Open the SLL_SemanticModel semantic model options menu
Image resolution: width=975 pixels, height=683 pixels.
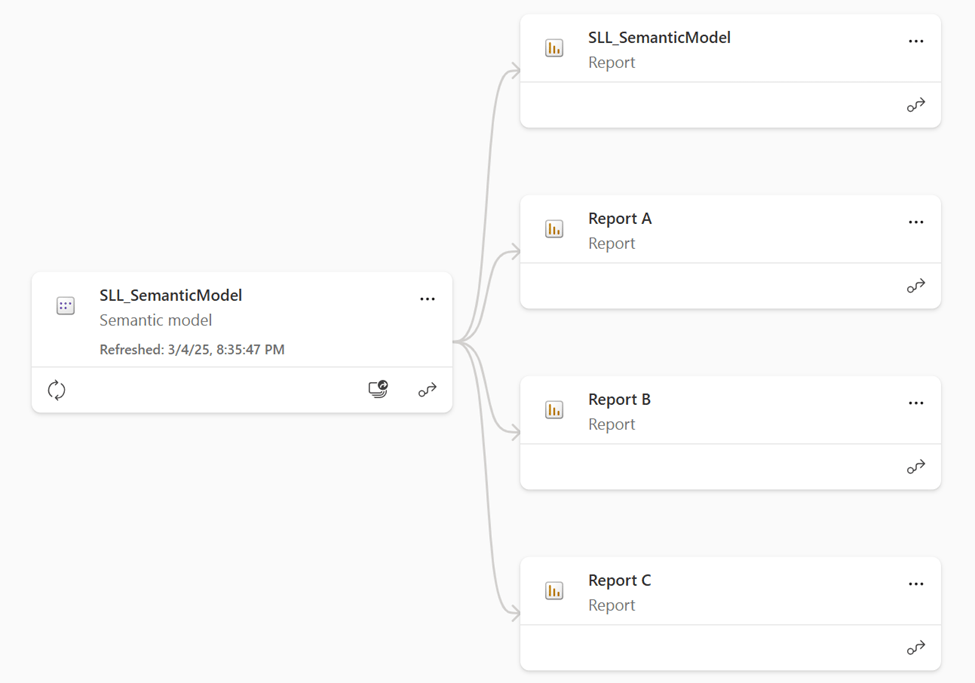[427, 299]
